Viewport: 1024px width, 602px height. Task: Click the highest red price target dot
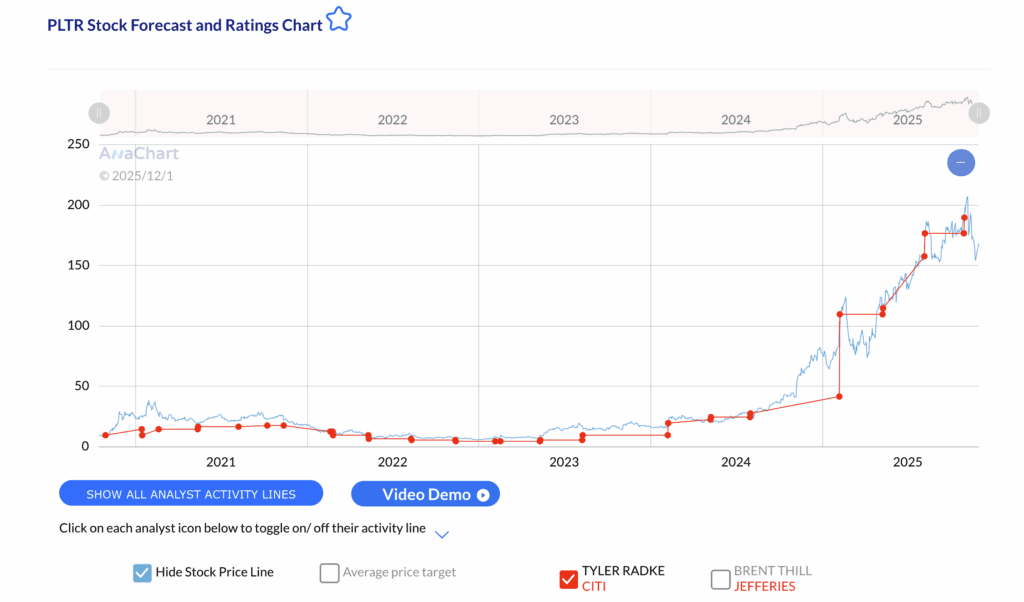click(x=964, y=217)
